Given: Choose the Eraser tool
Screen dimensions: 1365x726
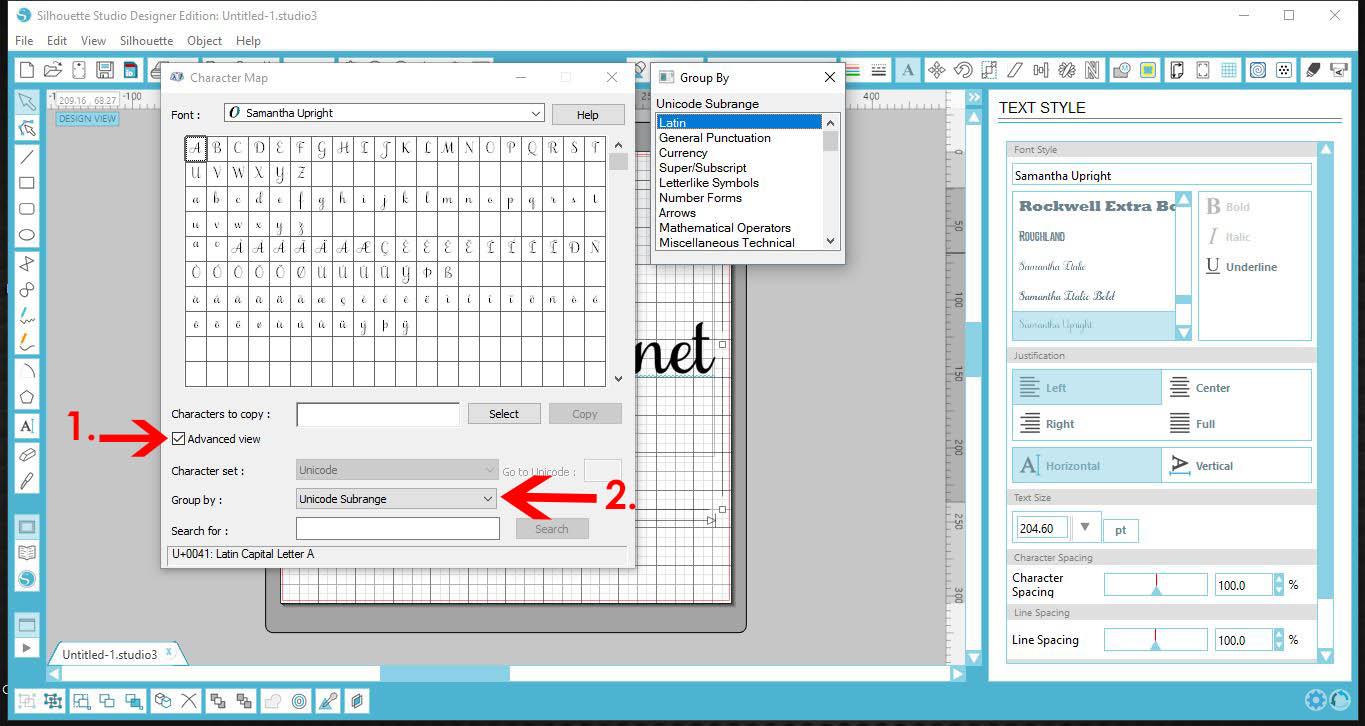Looking at the screenshot, I should point(27,453).
